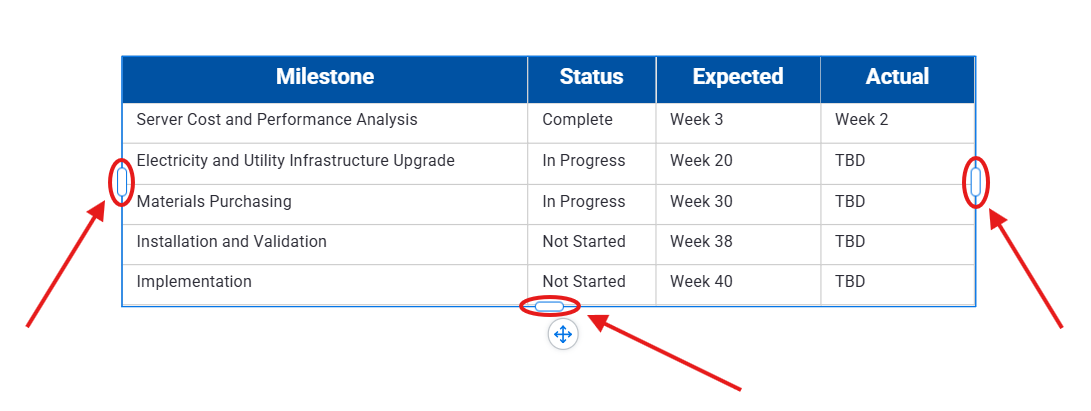The width and height of the screenshot is (1091, 411).
Task: Click the left table resize handle
Action: [x=122, y=182]
